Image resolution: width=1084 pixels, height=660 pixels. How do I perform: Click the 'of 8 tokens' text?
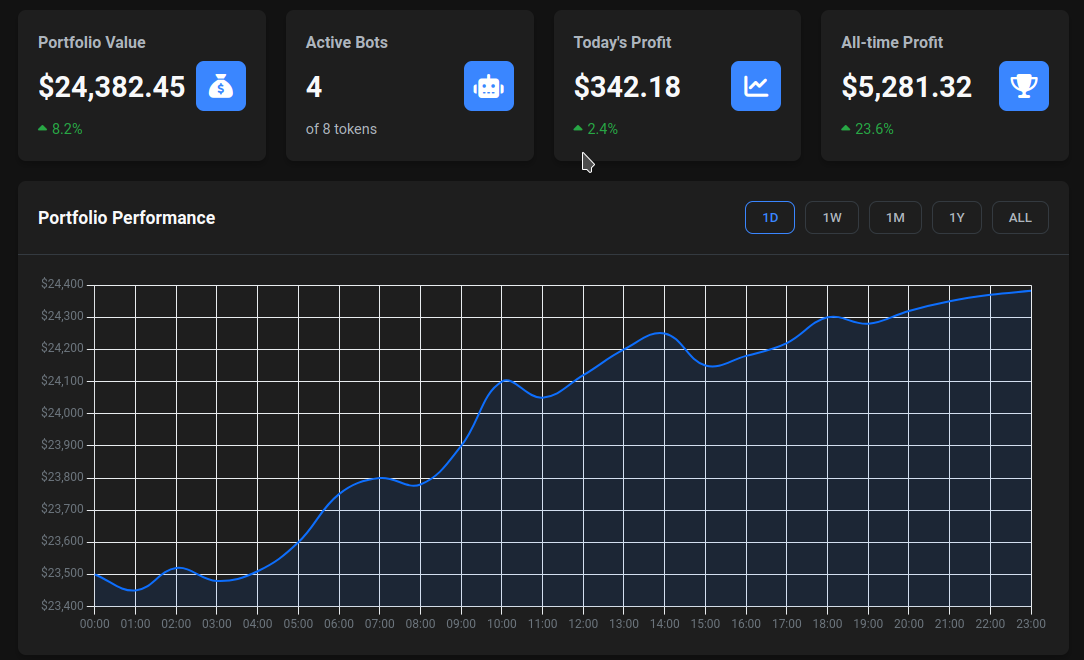pyautogui.click(x=341, y=129)
